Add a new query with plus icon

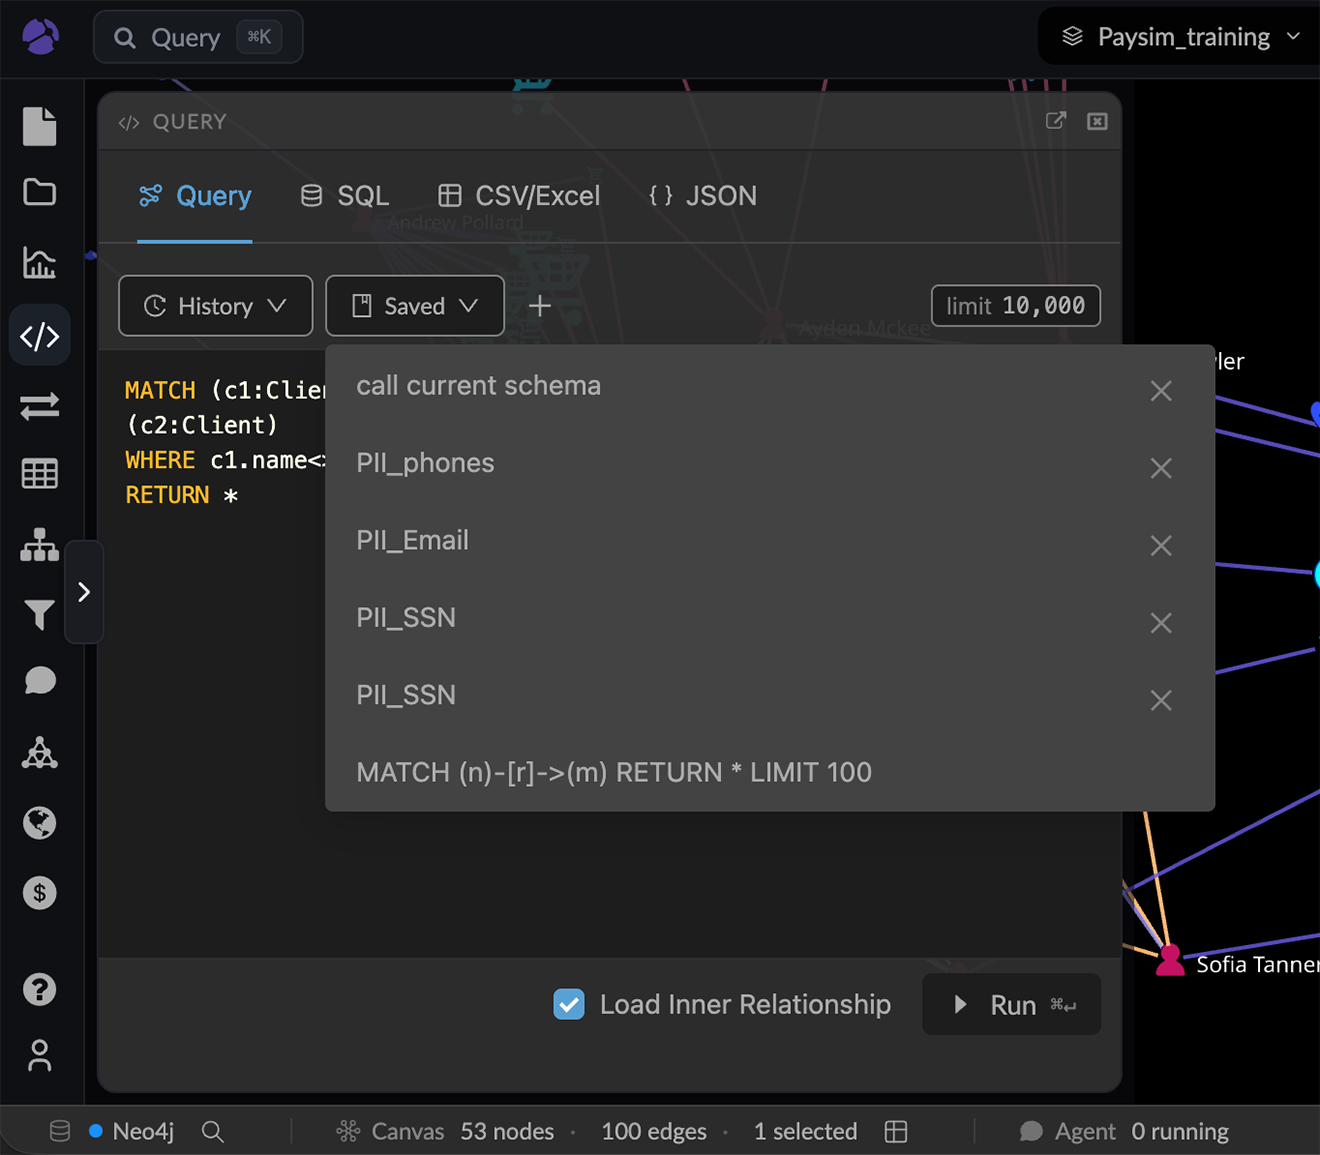point(540,306)
